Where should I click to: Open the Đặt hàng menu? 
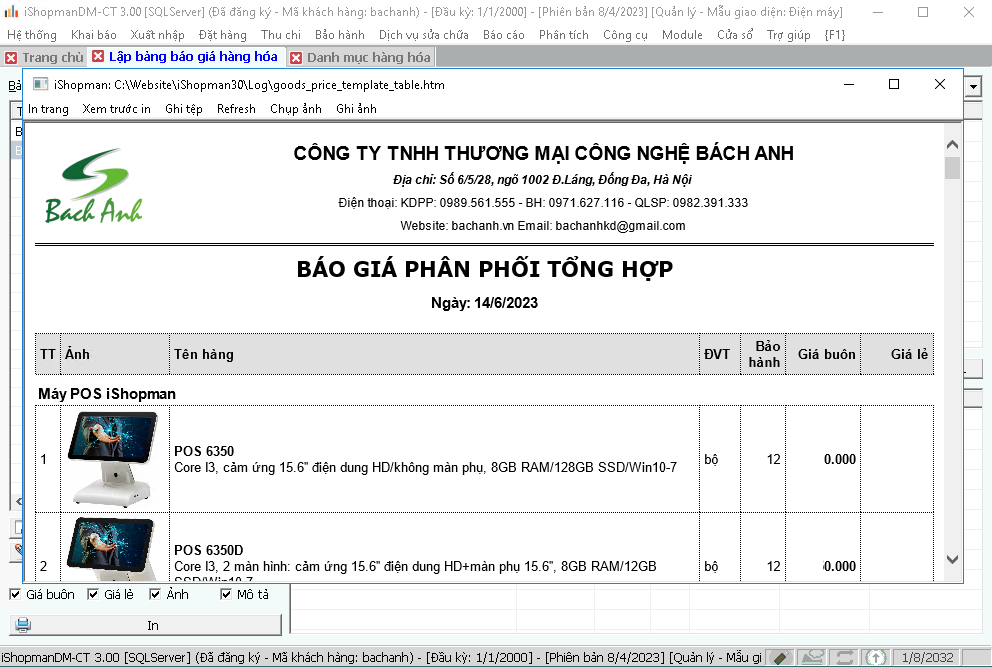click(223, 35)
